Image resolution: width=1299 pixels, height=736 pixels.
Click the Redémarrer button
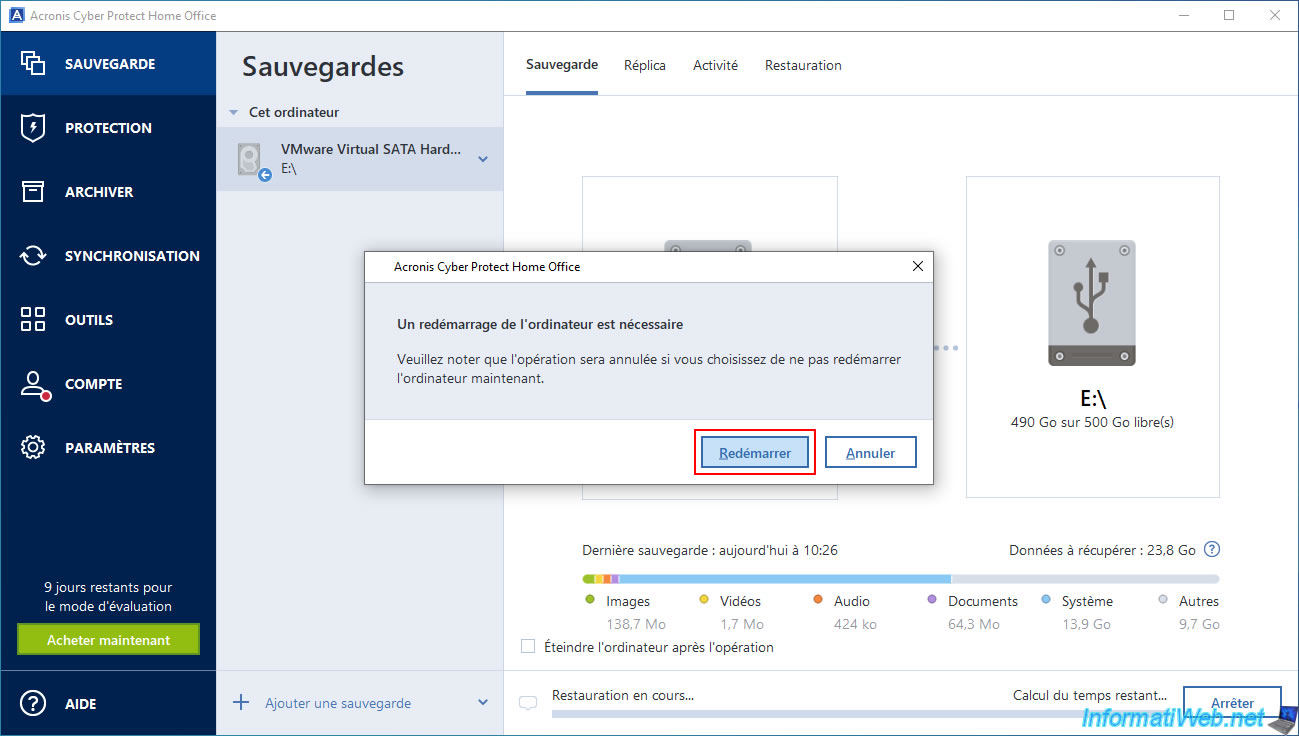click(x=755, y=453)
